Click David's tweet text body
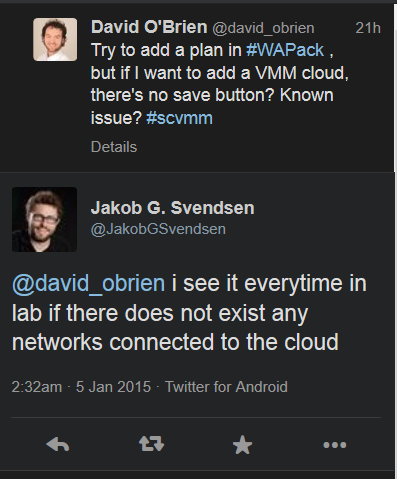This screenshot has width=397, height=479. pos(220,84)
